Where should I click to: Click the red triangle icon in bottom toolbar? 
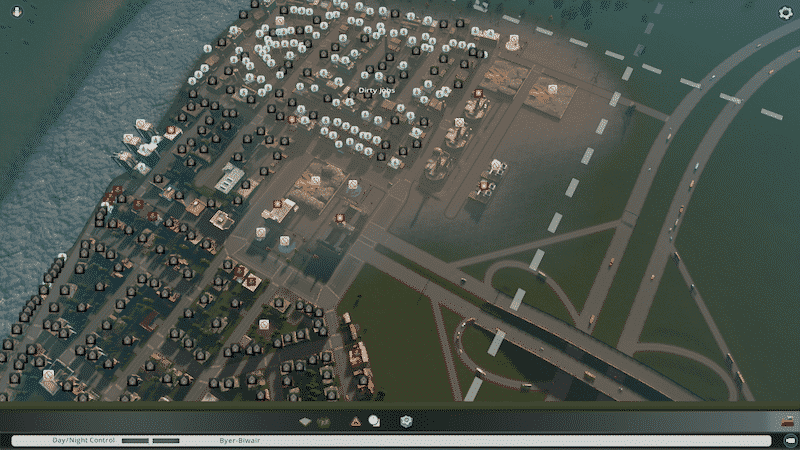355,422
